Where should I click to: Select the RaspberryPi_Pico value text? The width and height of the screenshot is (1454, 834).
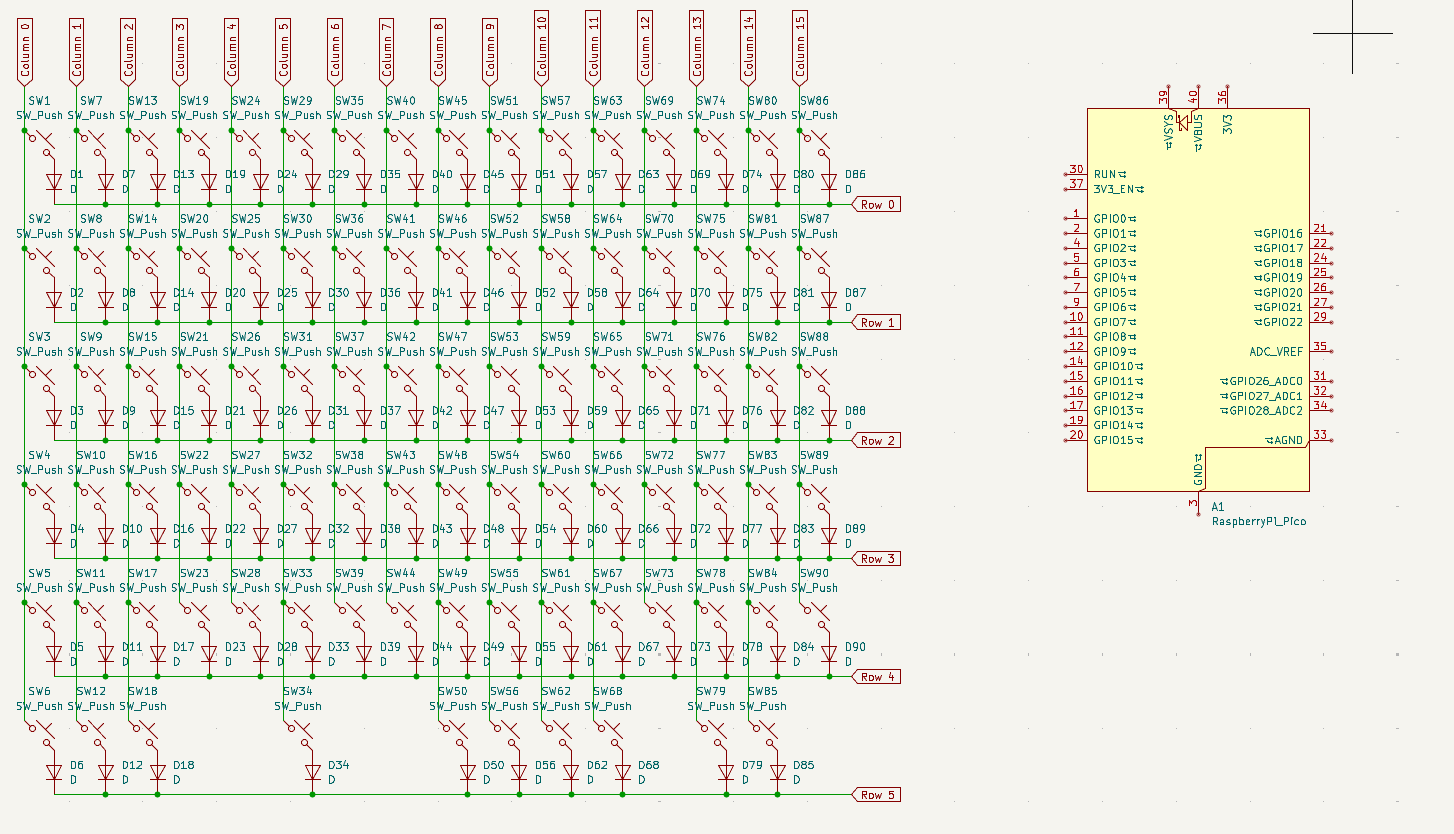click(1258, 521)
